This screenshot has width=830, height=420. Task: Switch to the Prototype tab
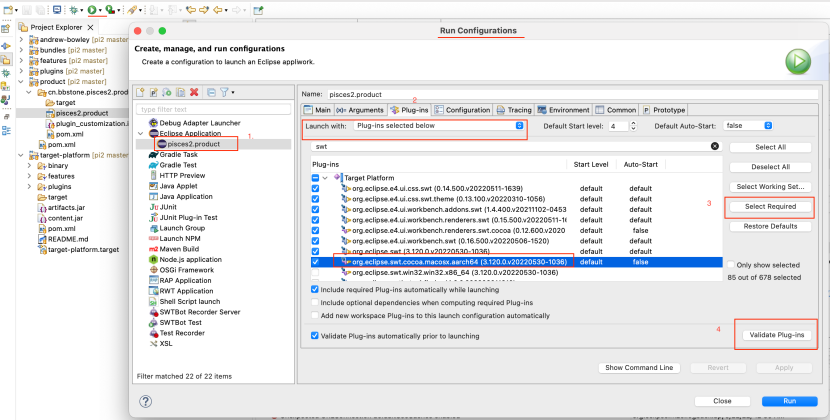(664, 110)
